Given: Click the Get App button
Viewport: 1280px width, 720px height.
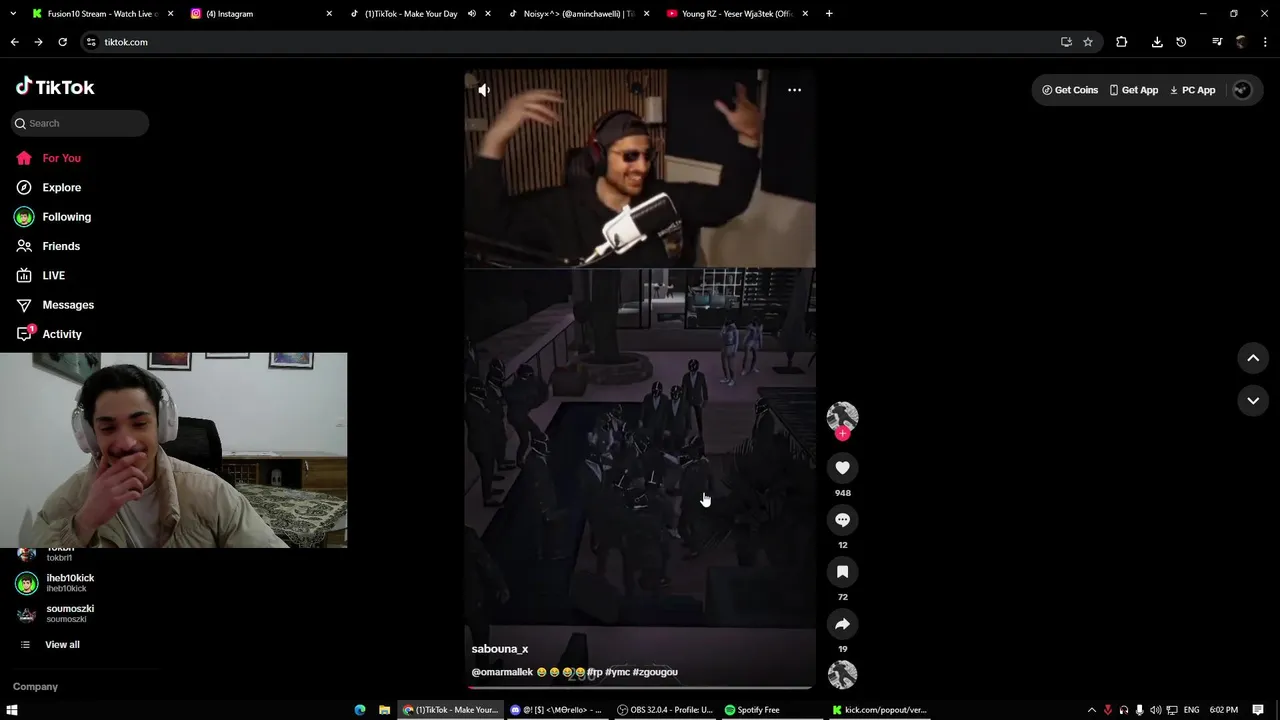Looking at the screenshot, I should pos(1133,90).
